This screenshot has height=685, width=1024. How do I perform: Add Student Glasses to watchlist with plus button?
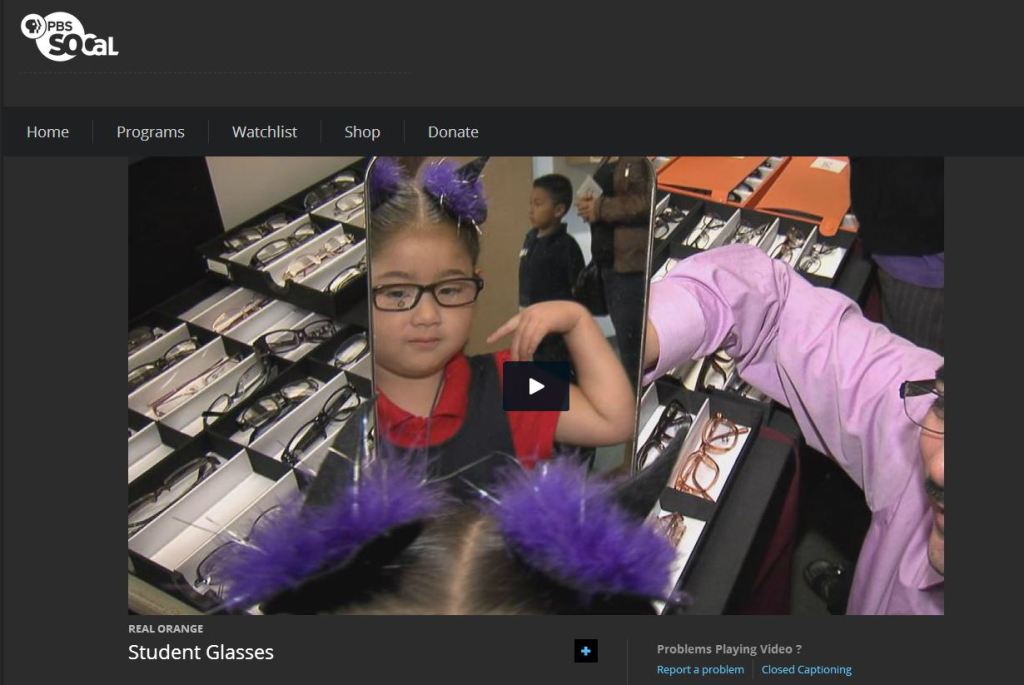tap(586, 651)
